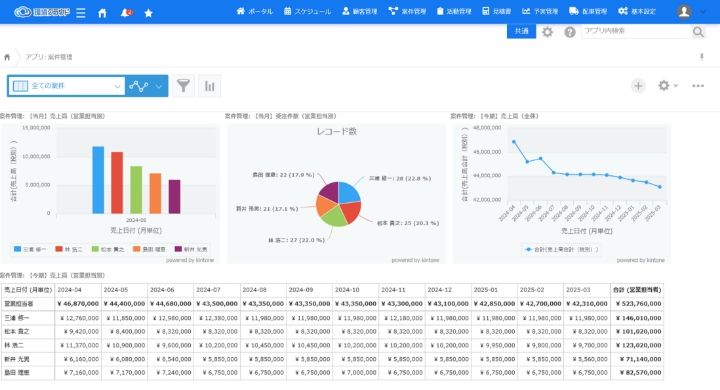720x390 pixels.
Task: Toggle the line chart legend 合計(売上高合計)
Action: pyautogui.click(x=562, y=249)
